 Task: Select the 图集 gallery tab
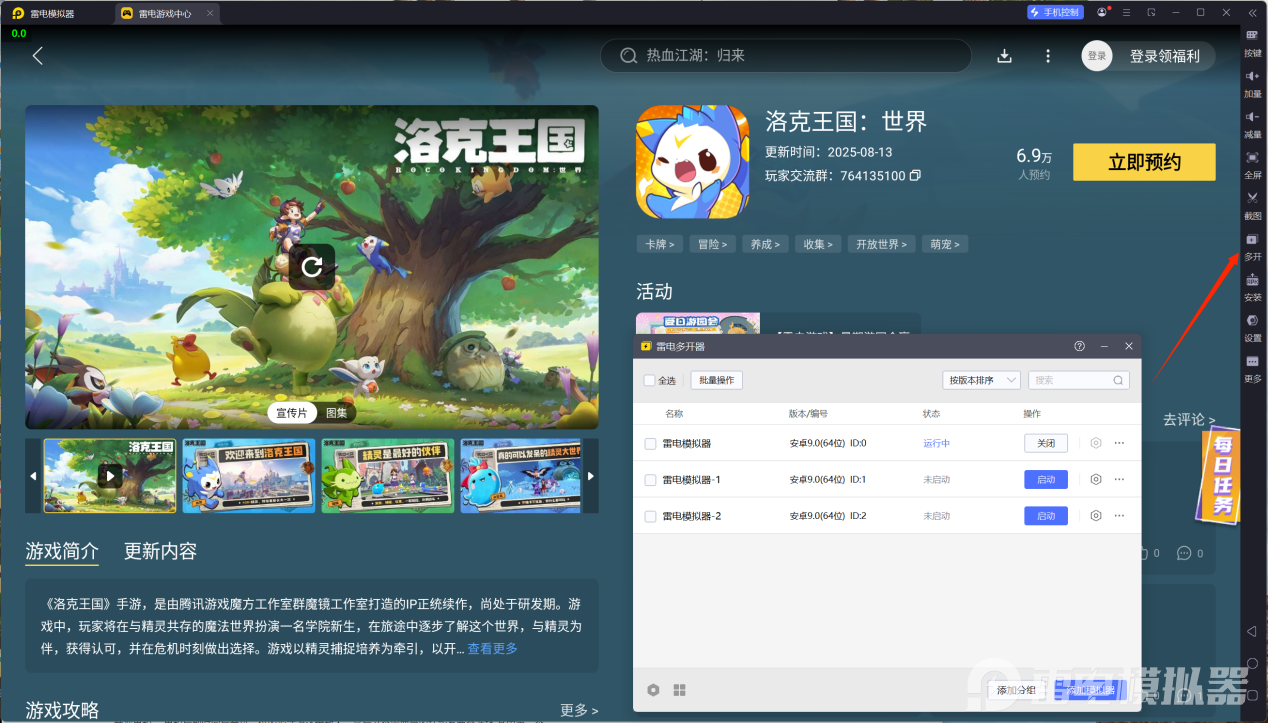[336, 413]
